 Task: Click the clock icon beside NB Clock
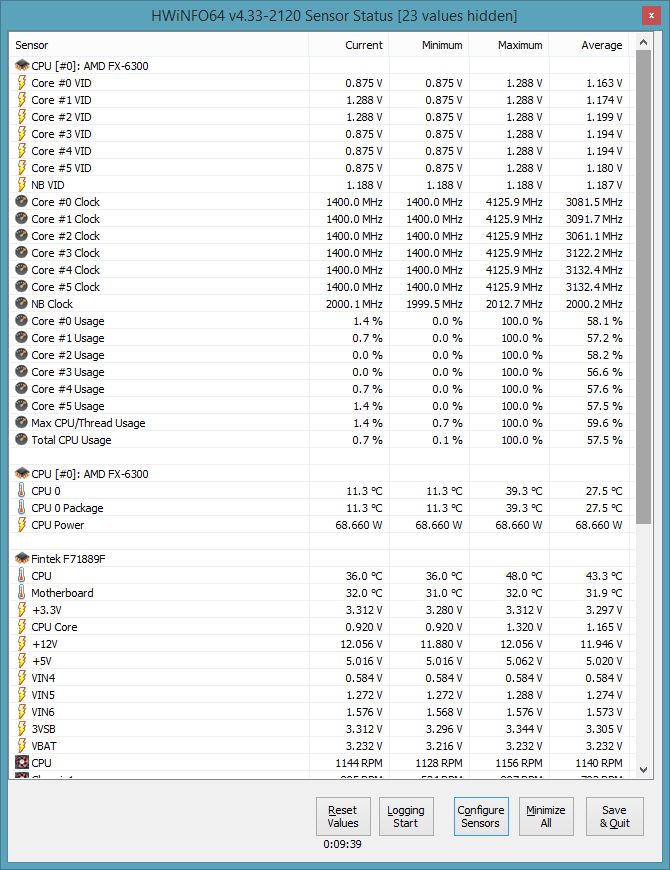pyautogui.click(x=22, y=304)
